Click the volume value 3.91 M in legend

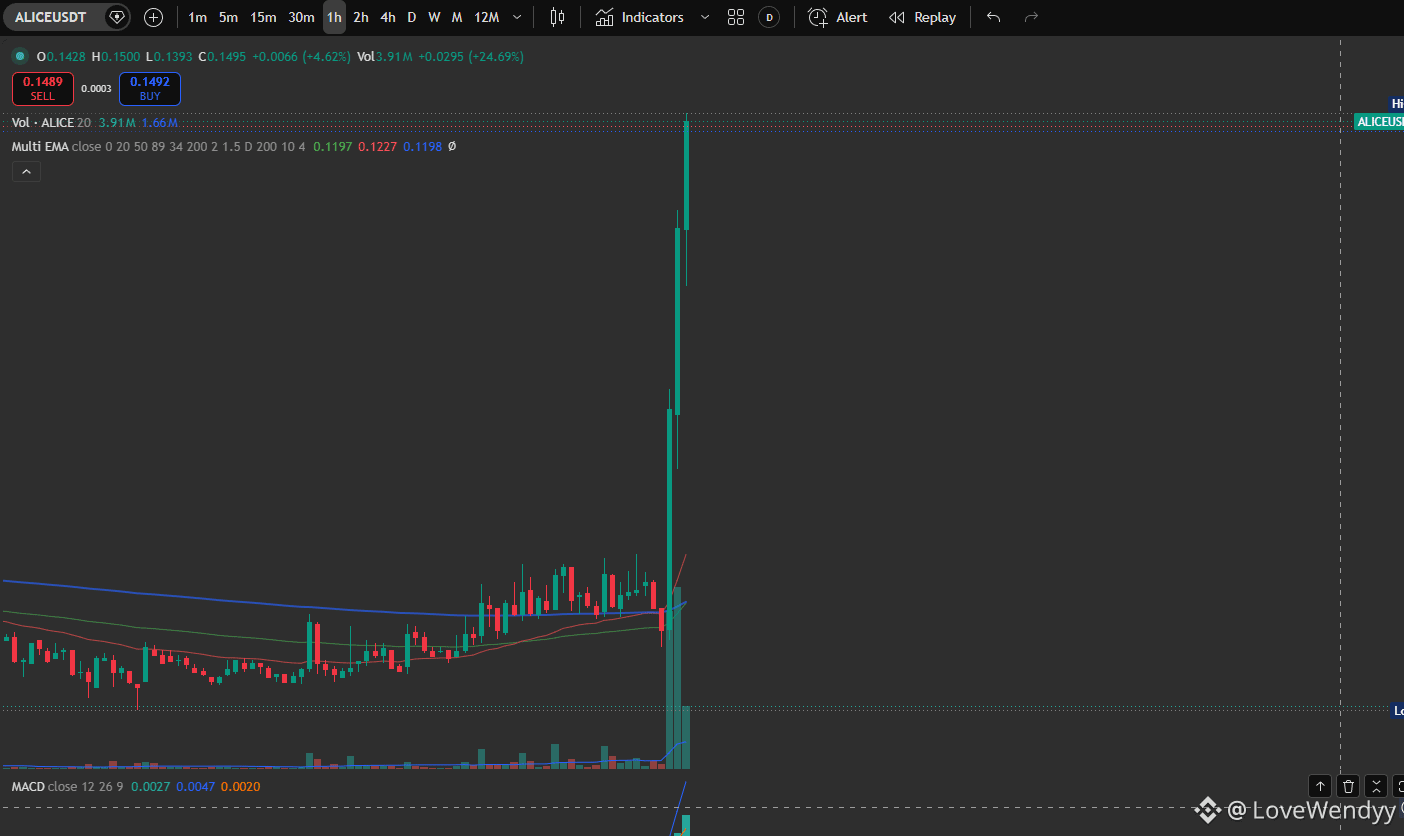tap(117, 123)
